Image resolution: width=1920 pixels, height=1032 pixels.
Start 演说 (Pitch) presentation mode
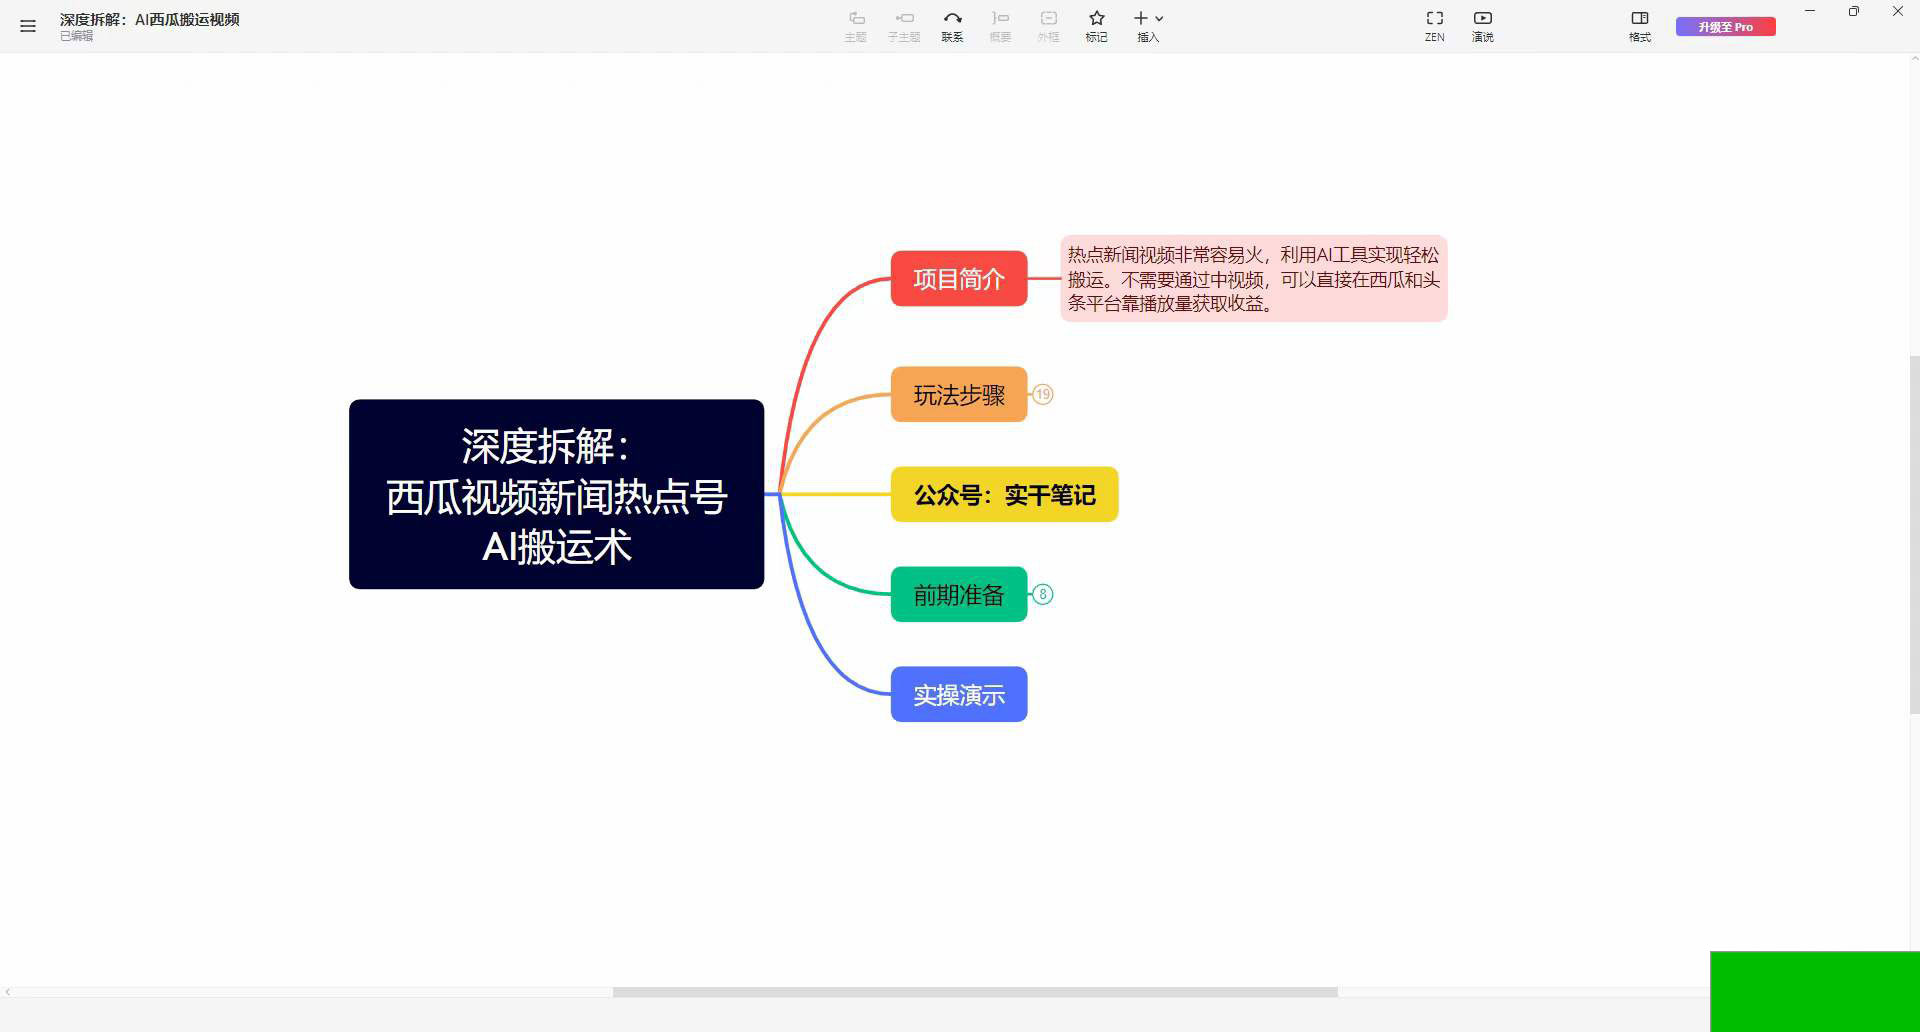(1482, 25)
